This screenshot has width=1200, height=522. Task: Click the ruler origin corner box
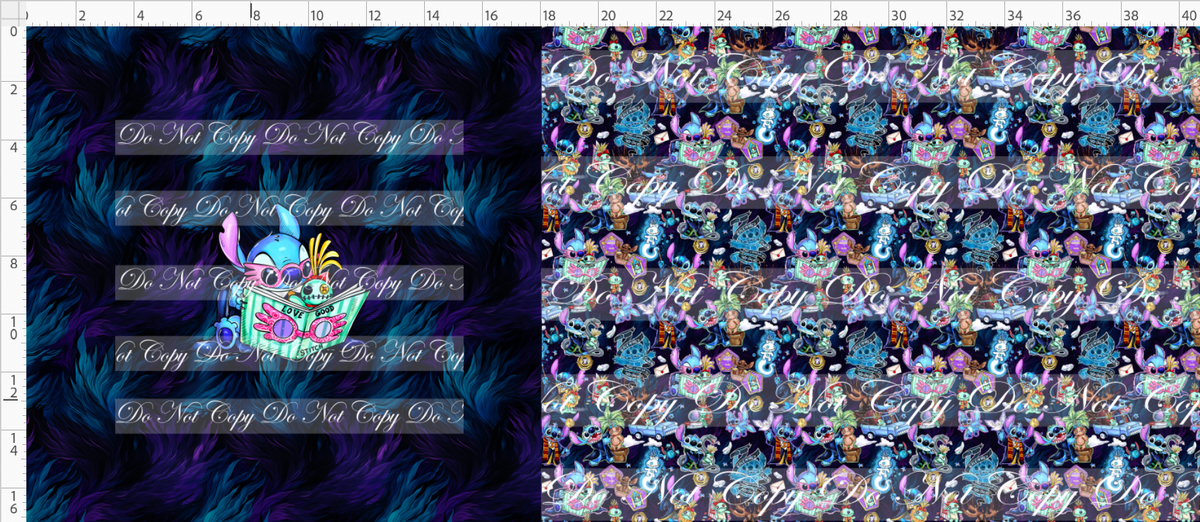12,12
